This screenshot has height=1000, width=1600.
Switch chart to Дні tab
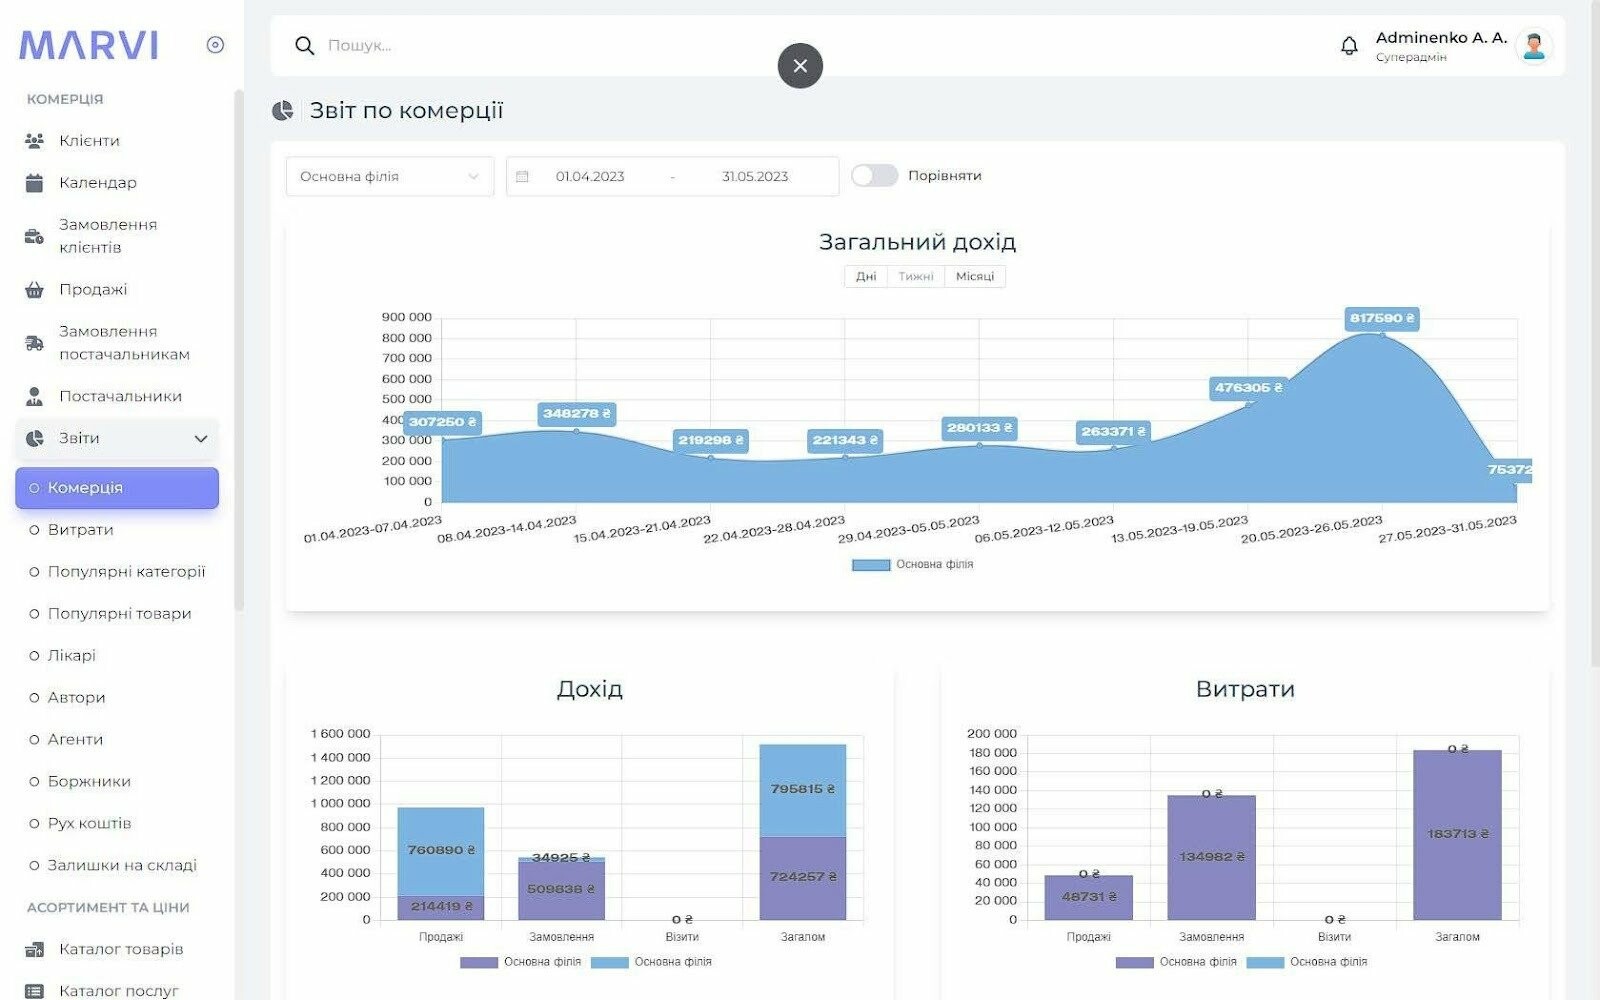(866, 277)
